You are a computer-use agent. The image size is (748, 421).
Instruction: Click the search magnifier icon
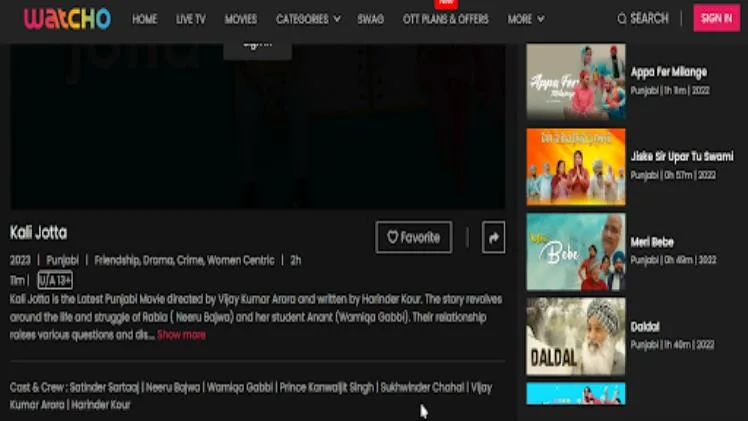[x=622, y=19]
